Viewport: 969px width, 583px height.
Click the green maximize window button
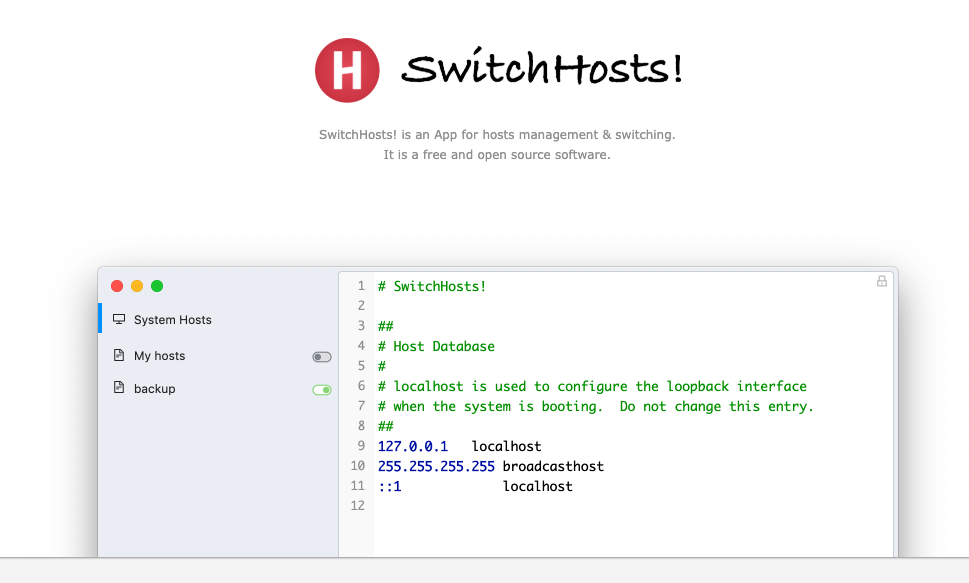click(157, 286)
